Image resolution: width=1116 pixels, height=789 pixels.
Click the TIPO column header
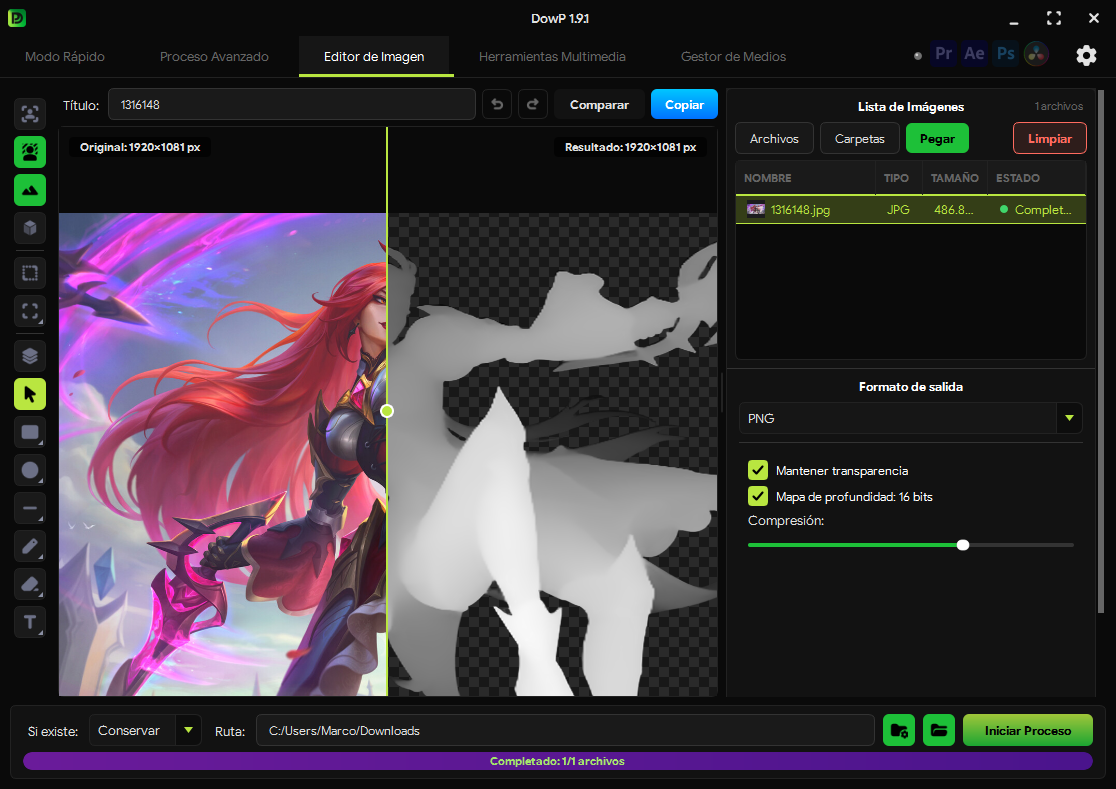point(896,179)
